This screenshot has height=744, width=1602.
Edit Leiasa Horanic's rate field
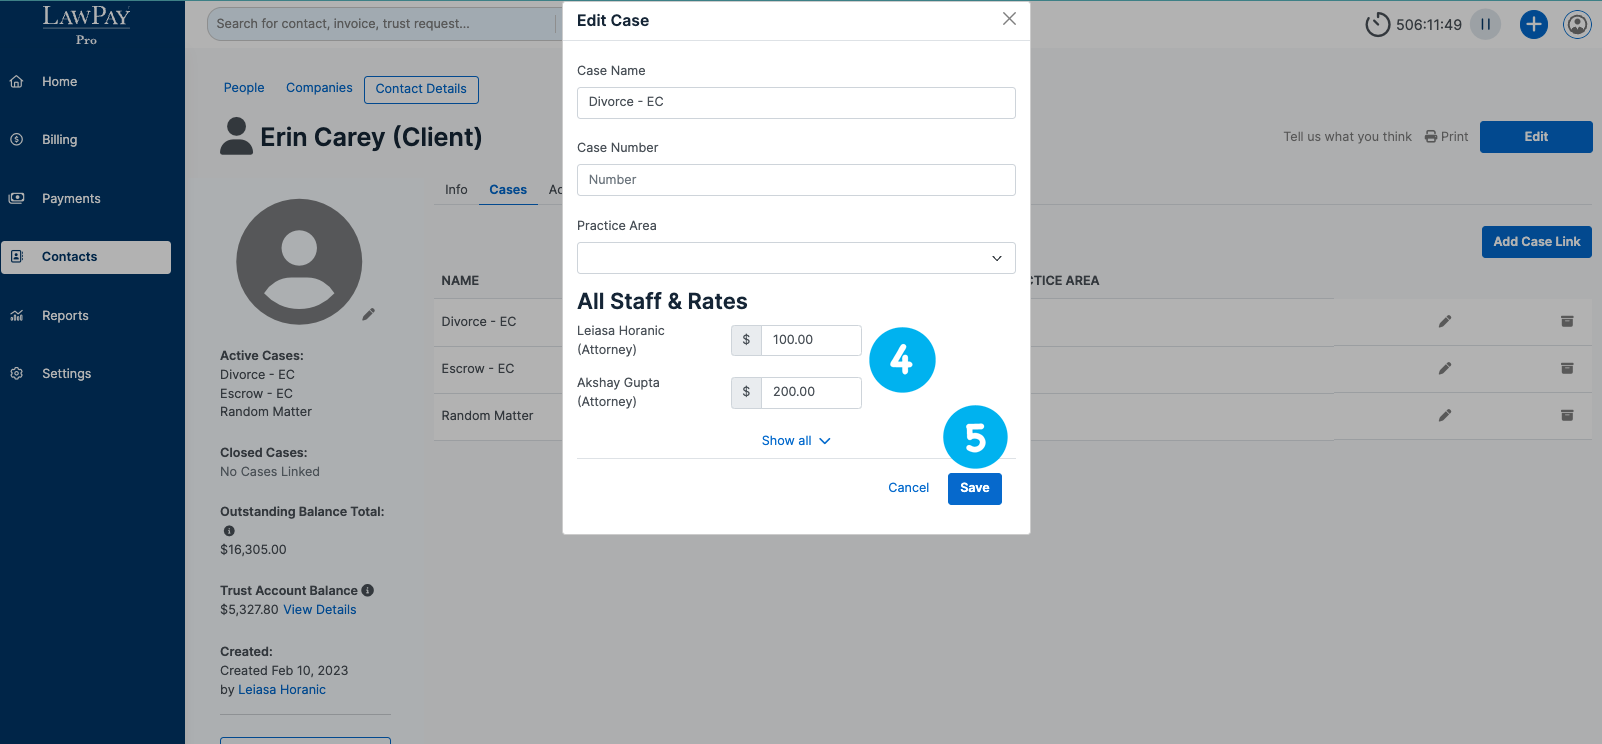click(810, 340)
